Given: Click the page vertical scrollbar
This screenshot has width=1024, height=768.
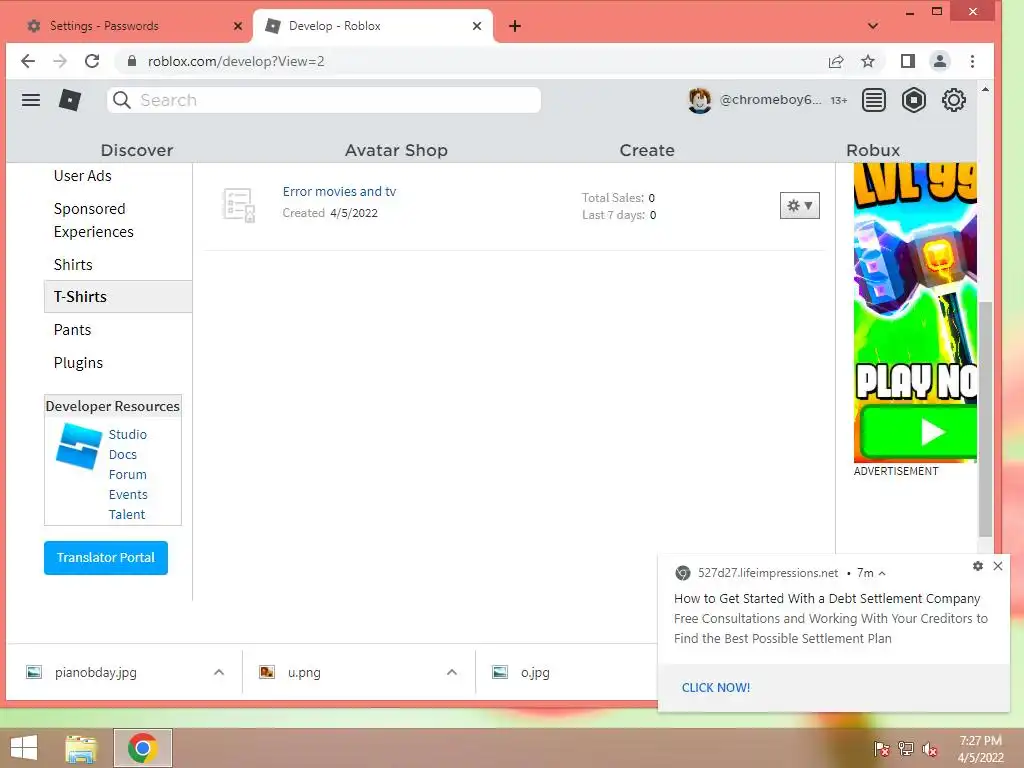Looking at the screenshot, I should (x=985, y=418).
